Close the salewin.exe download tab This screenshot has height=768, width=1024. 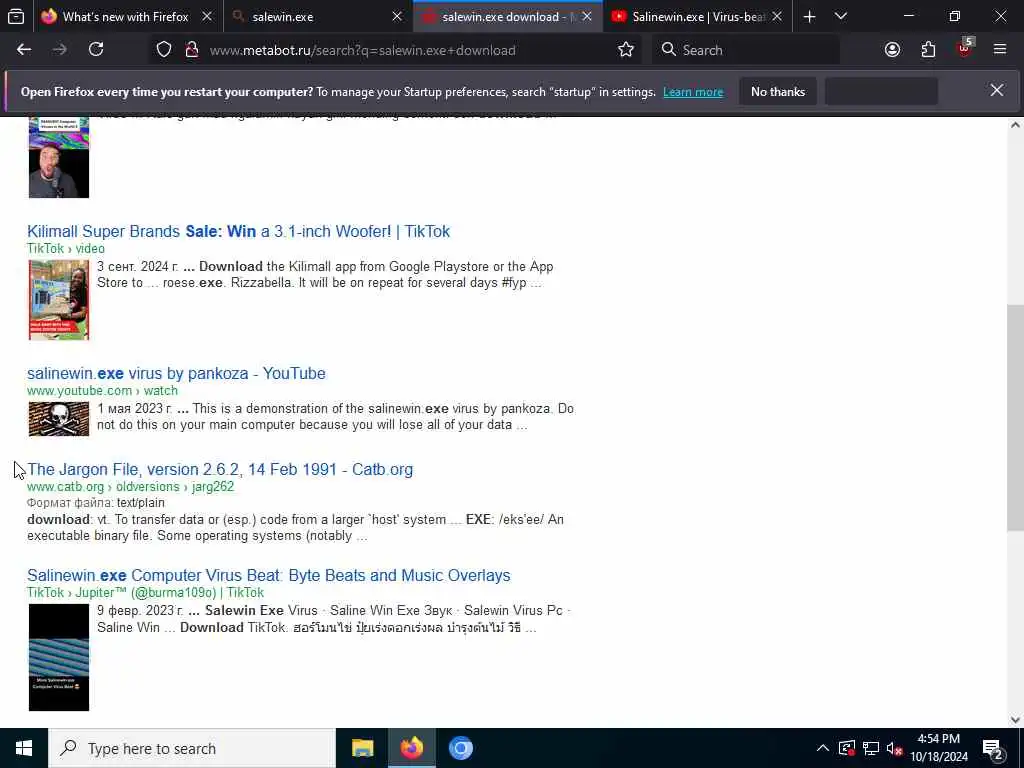[587, 17]
